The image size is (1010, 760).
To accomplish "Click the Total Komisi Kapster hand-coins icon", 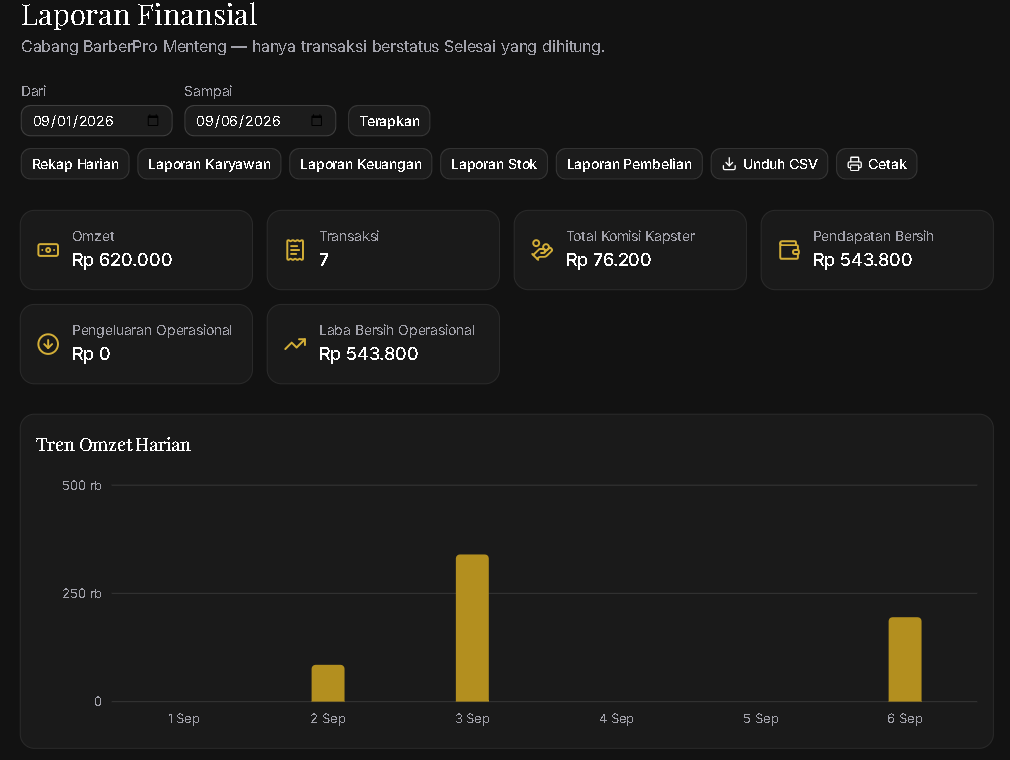I will click(542, 250).
